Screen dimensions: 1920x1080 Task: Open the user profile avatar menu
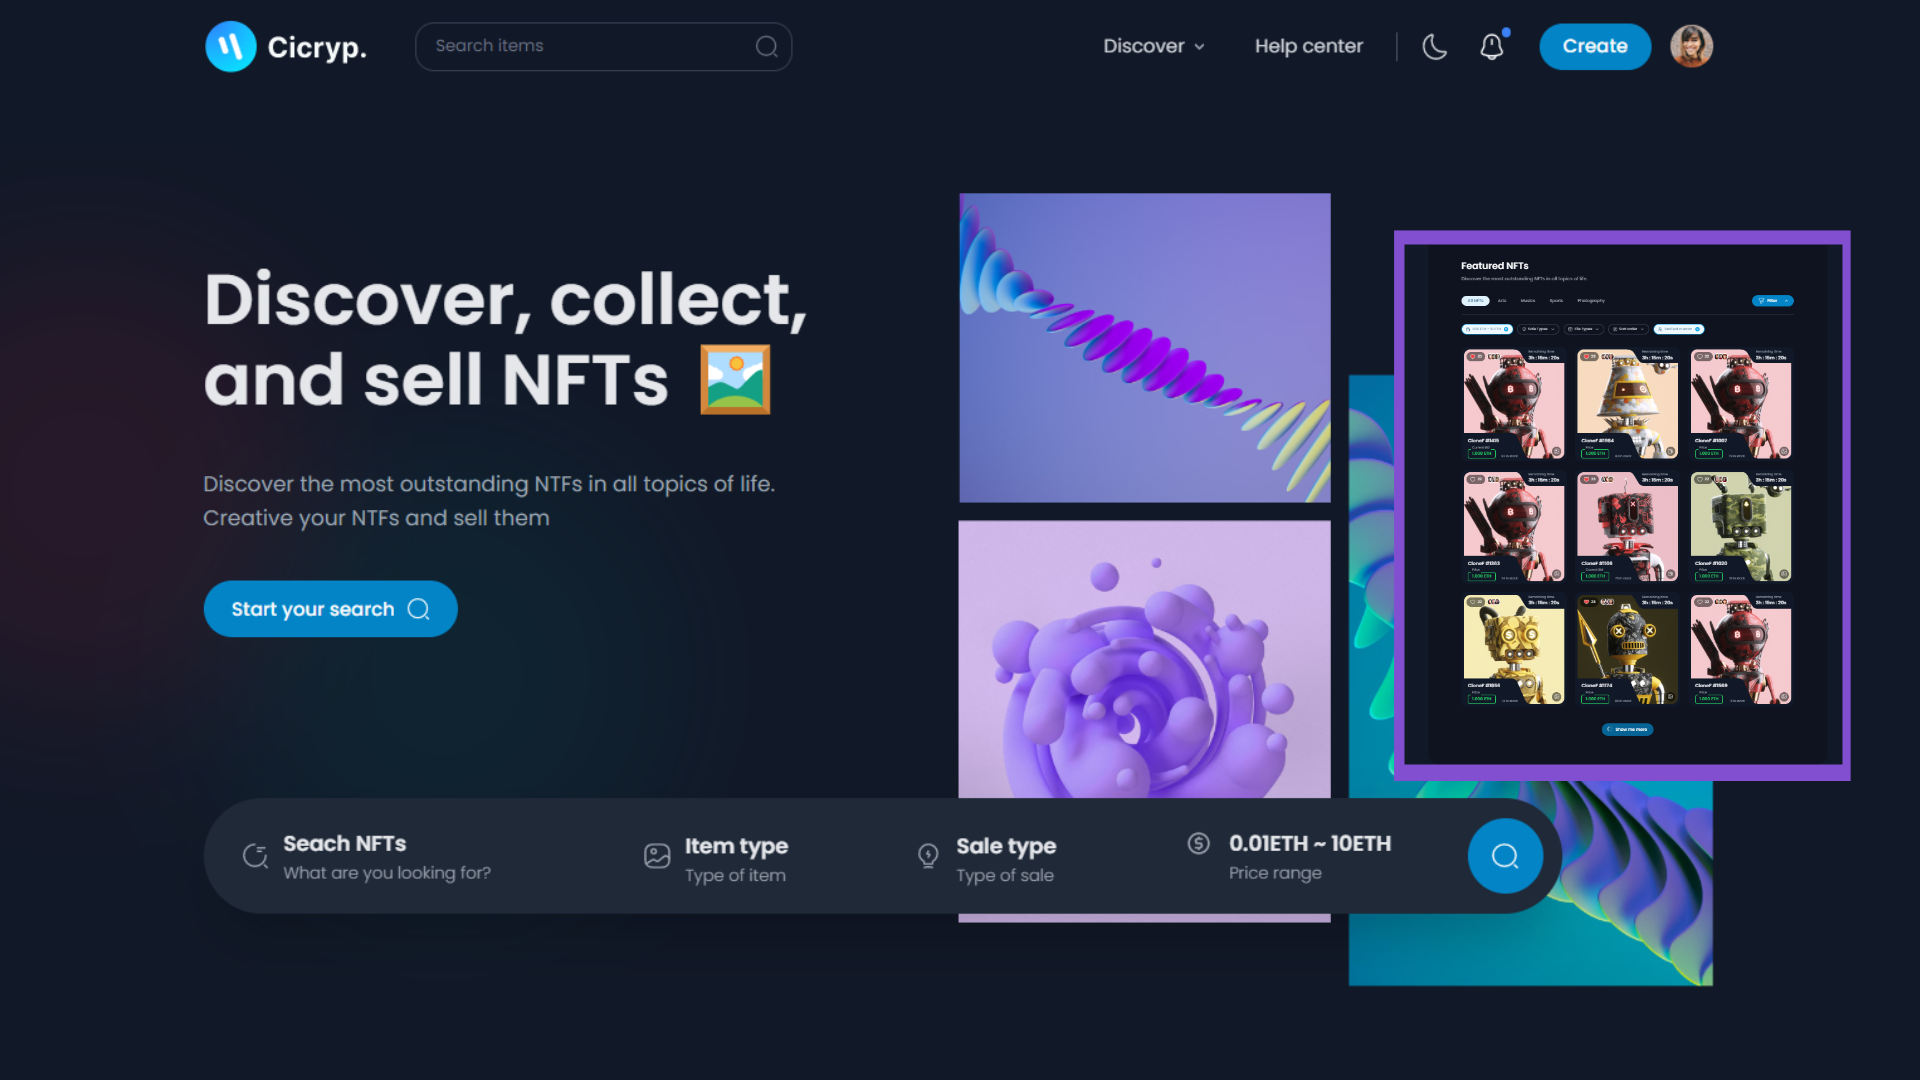[1692, 46]
